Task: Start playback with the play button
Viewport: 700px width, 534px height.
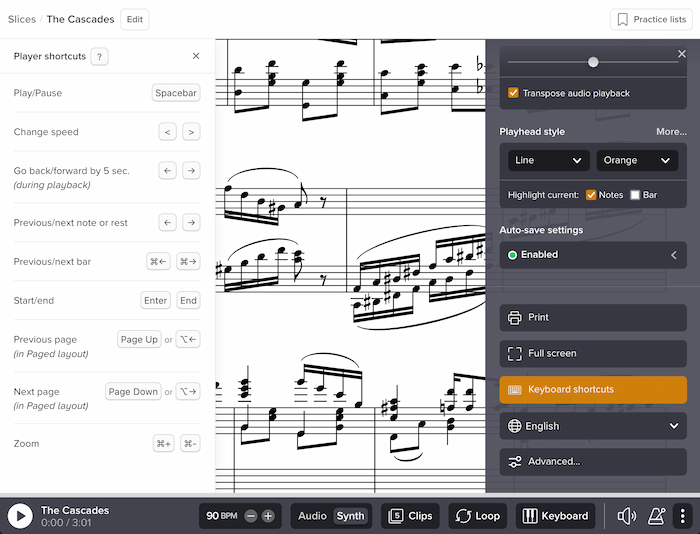Action: pyautogui.click(x=20, y=516)
